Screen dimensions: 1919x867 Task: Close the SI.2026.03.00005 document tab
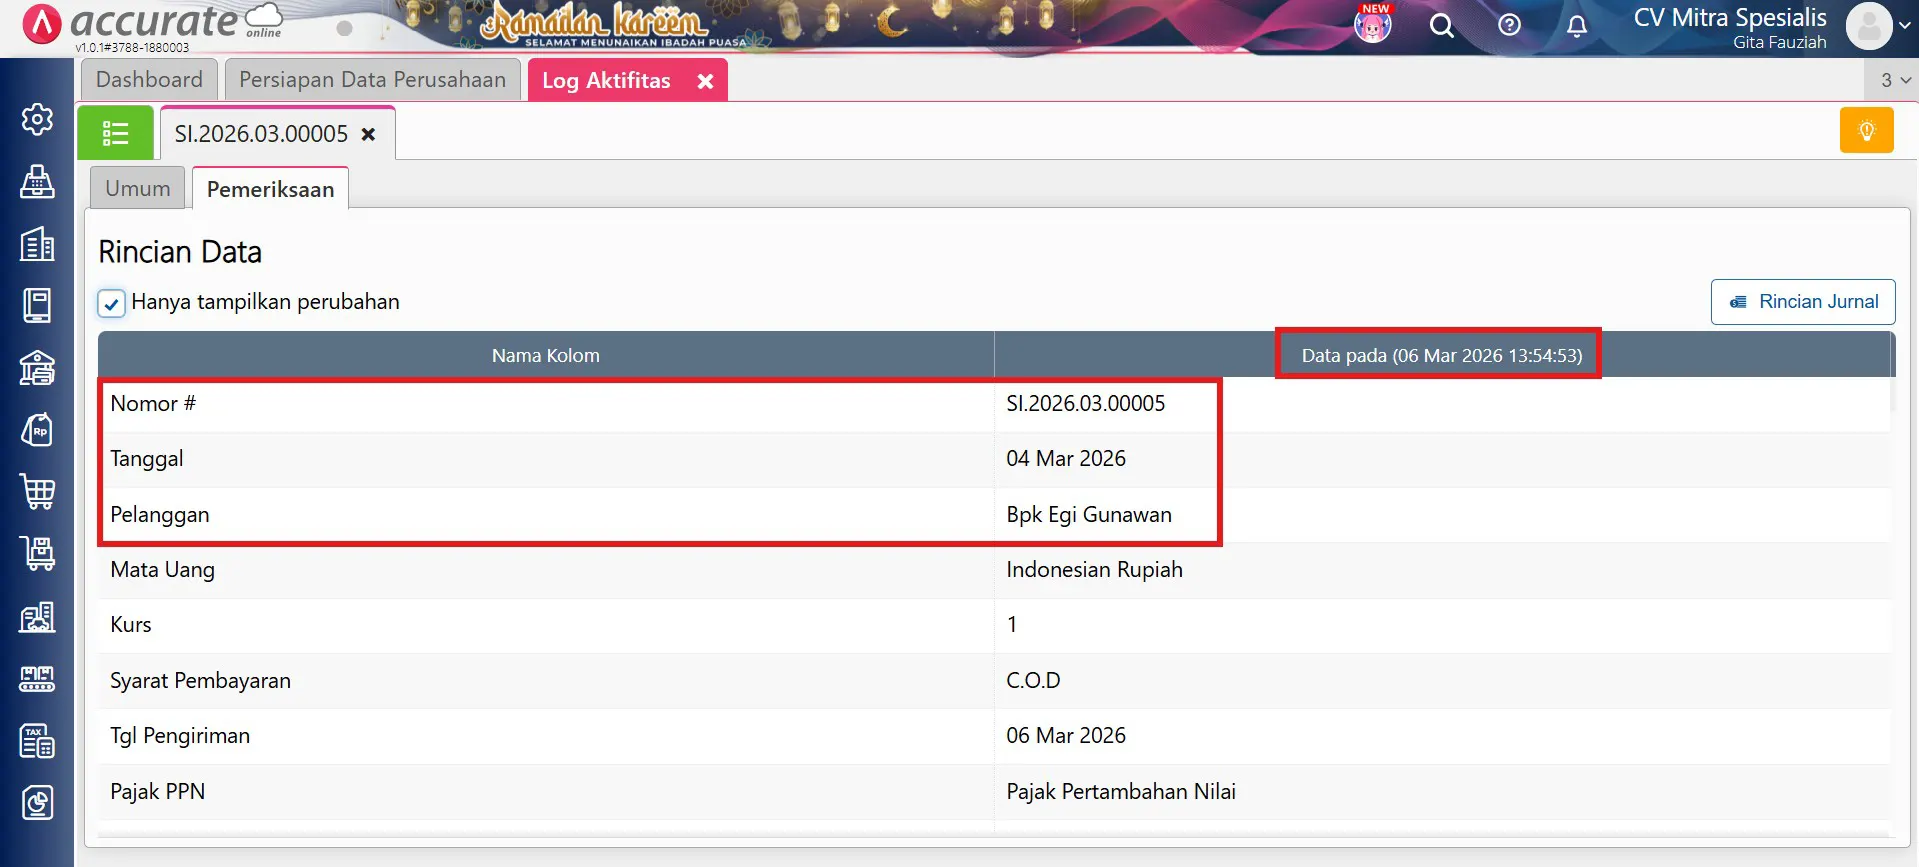click(368, 134)
